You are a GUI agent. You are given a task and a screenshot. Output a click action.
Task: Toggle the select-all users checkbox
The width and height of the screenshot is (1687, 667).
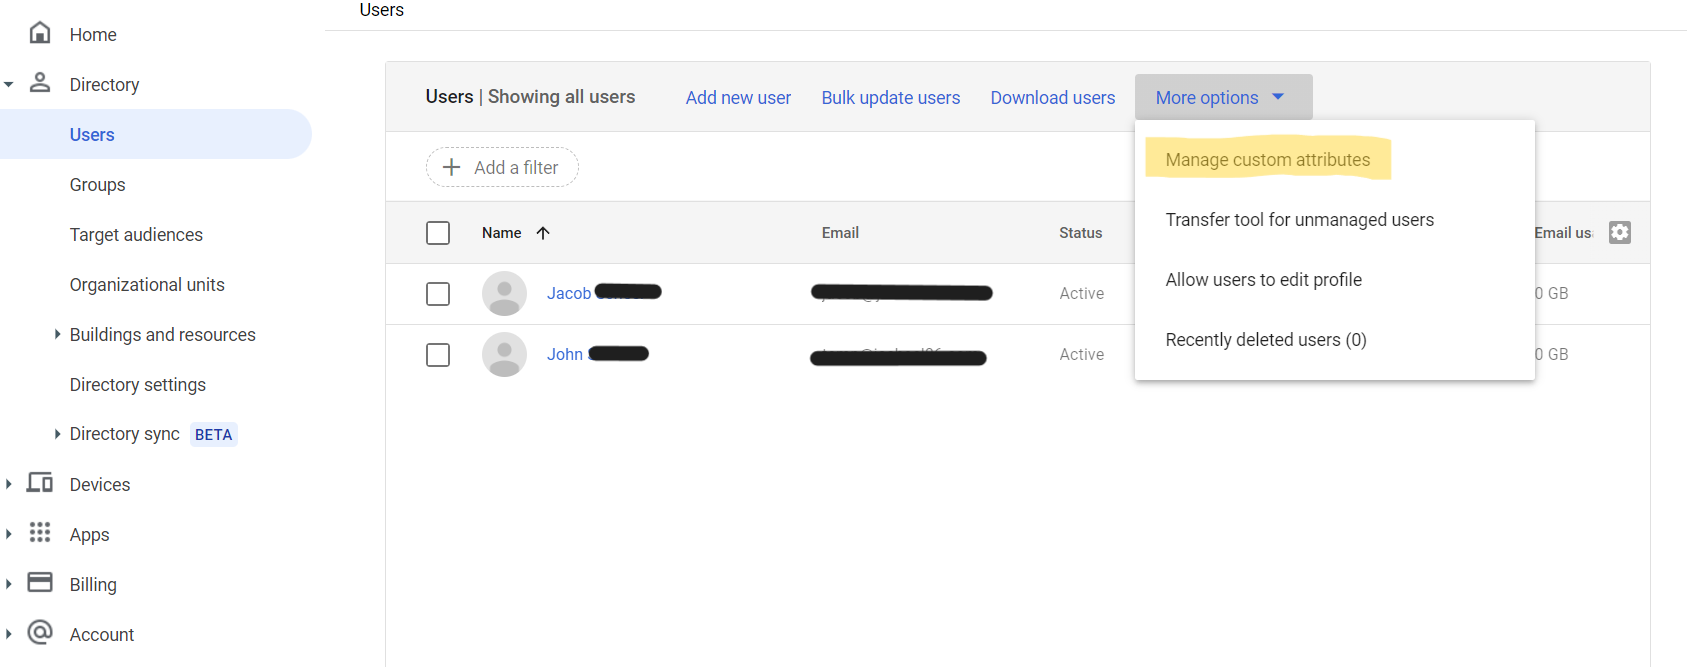coord(438,233)
